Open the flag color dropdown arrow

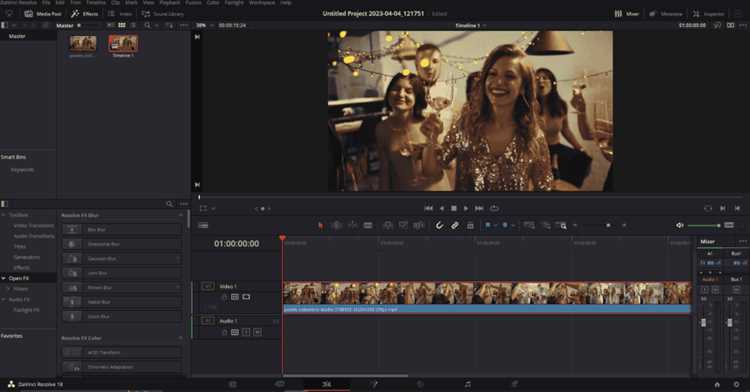[x=495, y=226]
